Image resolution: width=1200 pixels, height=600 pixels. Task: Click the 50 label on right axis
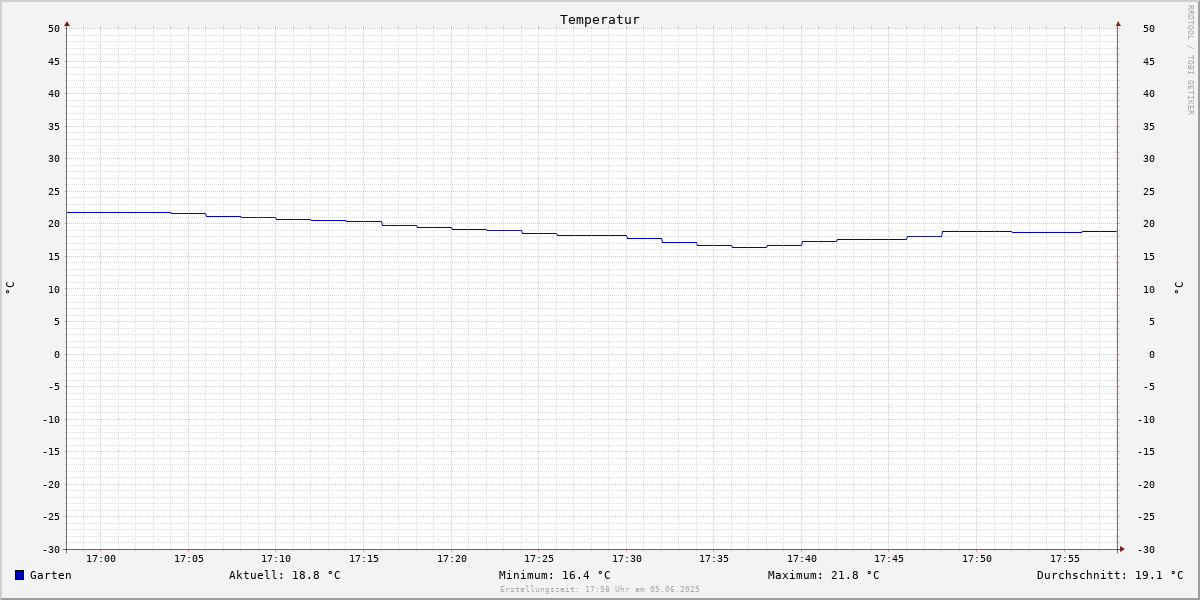[1149, 29]
